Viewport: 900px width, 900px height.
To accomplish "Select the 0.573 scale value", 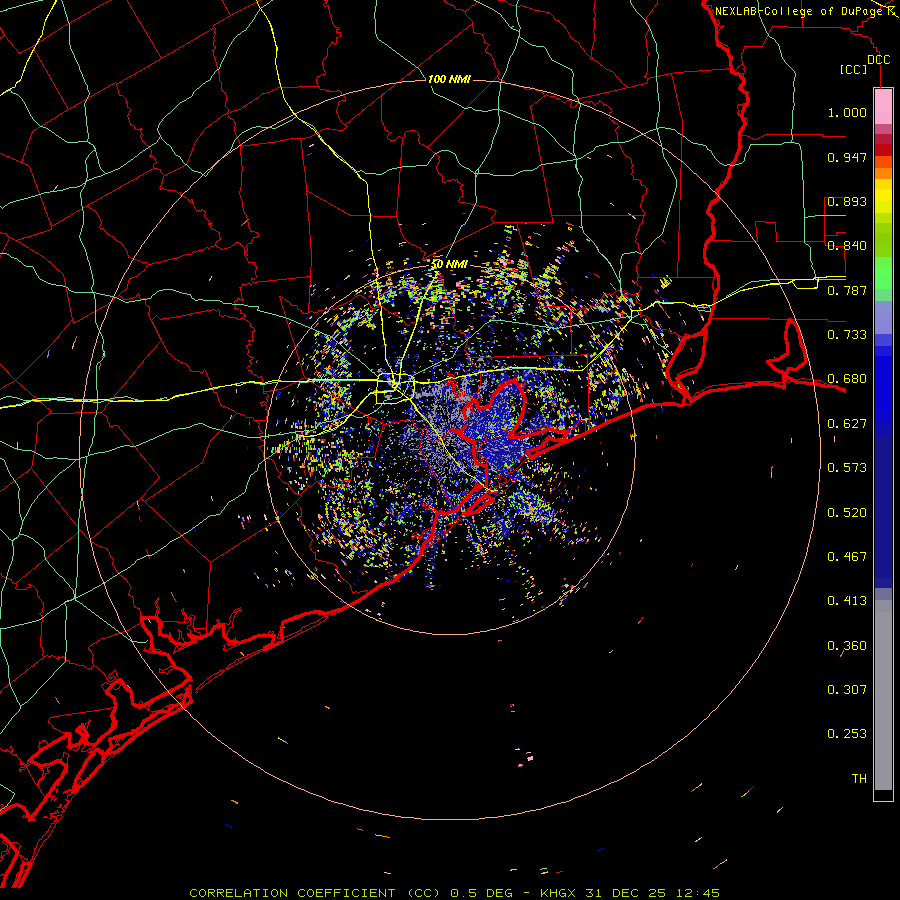I will pos(847,468).
